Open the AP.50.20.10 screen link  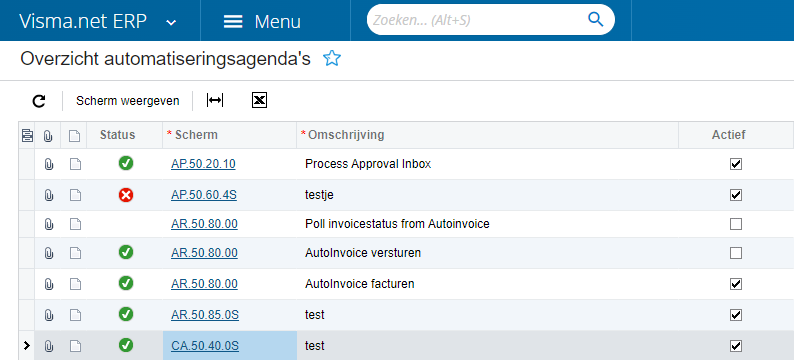coord(203,164)
